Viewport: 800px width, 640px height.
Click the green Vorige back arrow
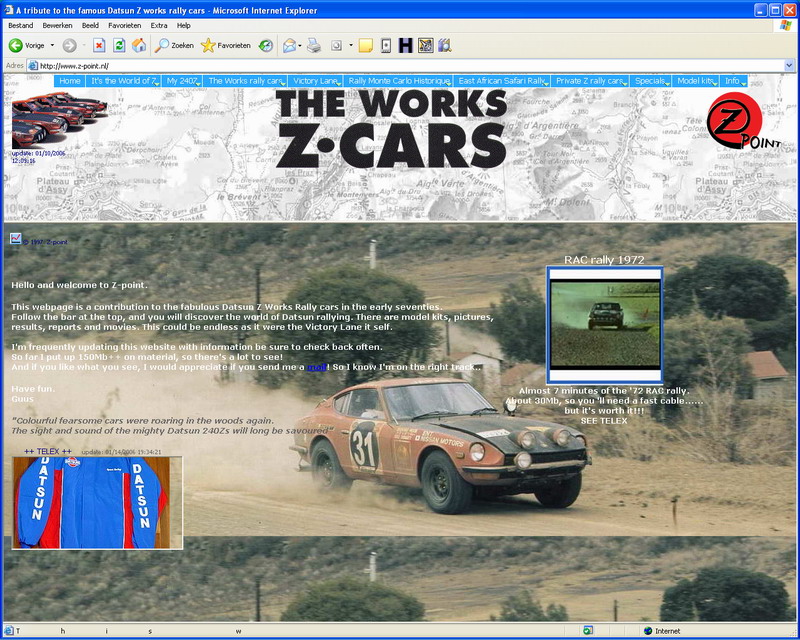(16, 45)
